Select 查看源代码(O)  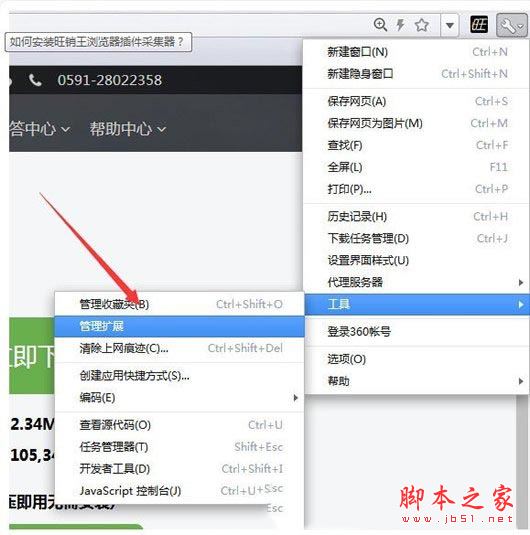[x=180, y=425]
